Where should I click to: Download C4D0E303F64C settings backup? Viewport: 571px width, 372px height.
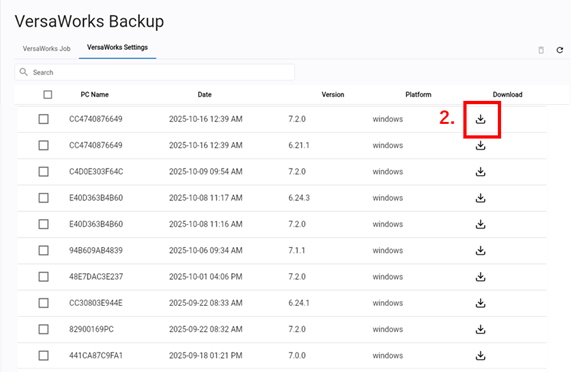click(x=480, y=171)
